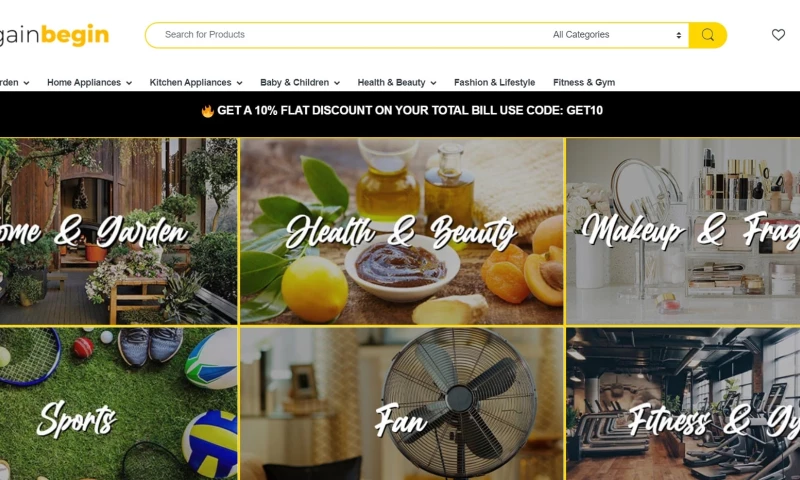The image size is (800, 480).
Task: Open the wishlist heart icon
Action: 778,35
